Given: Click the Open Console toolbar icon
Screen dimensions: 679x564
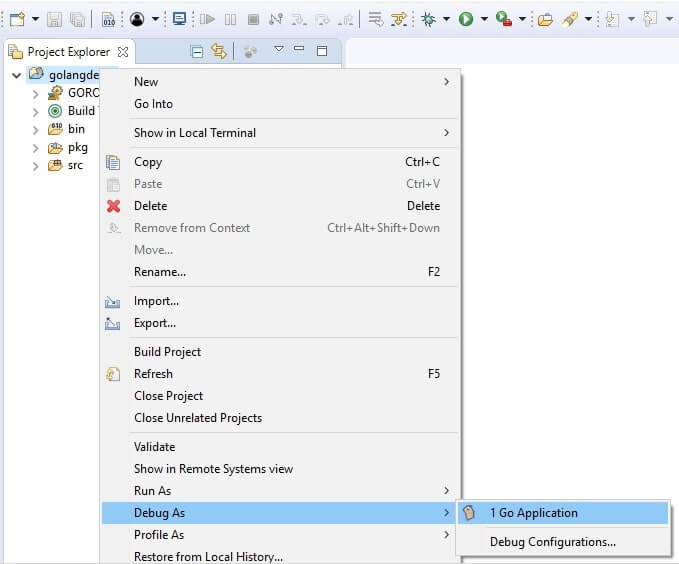Looking at the screenshot, I should point(179,19).
